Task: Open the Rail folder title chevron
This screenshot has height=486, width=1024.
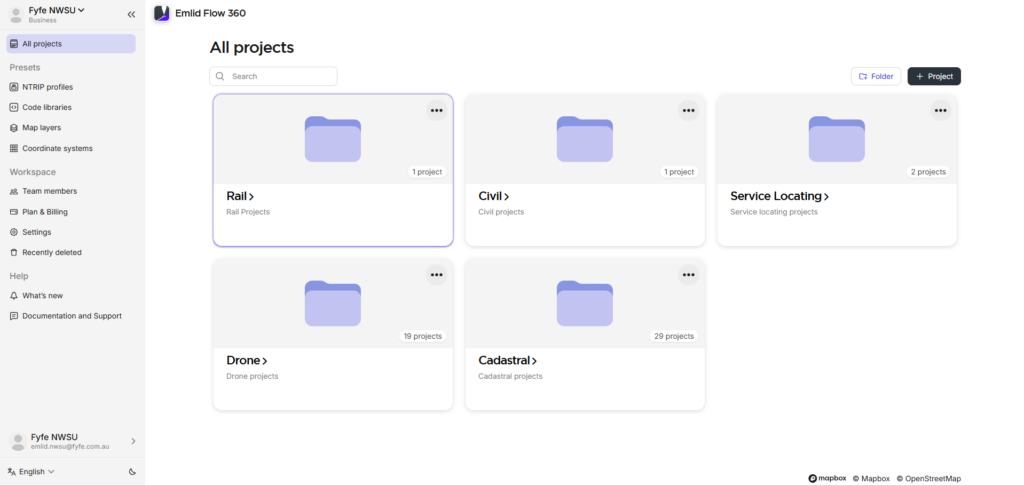Action: tap(251, 197)
